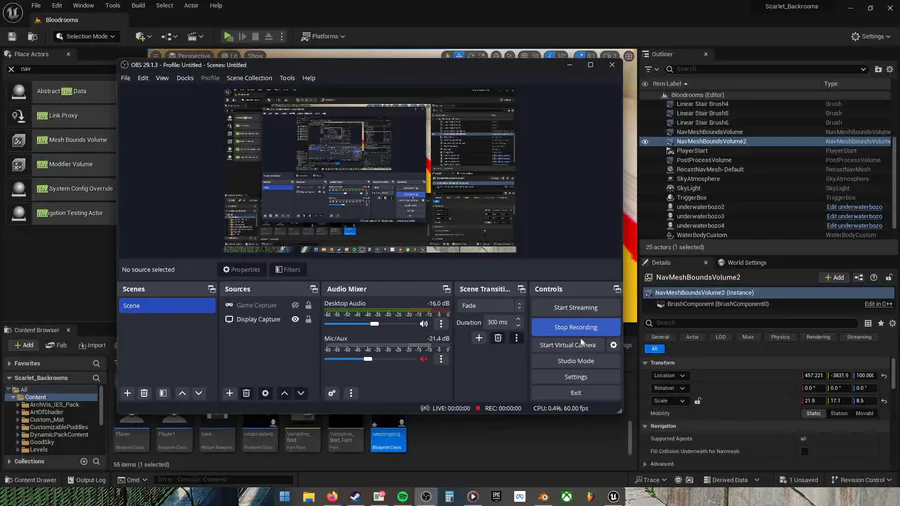The width and height of the screenshot is (900, 506).
Task: Click the Save icon in Unreal toolbar
Action: (12, 36)
